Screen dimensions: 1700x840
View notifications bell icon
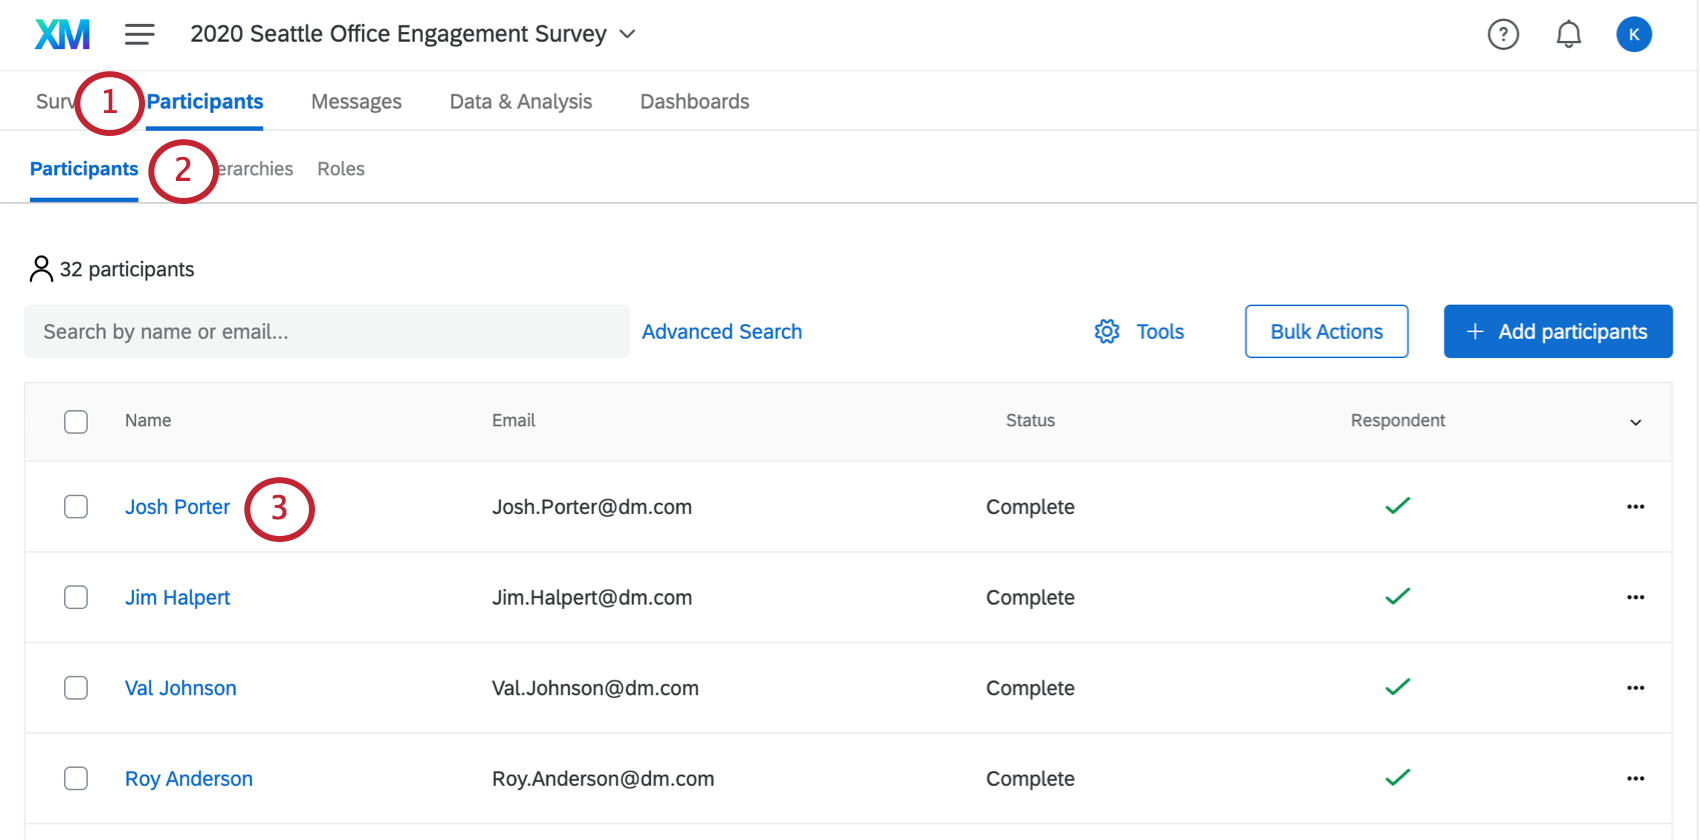click(1568, 34)
